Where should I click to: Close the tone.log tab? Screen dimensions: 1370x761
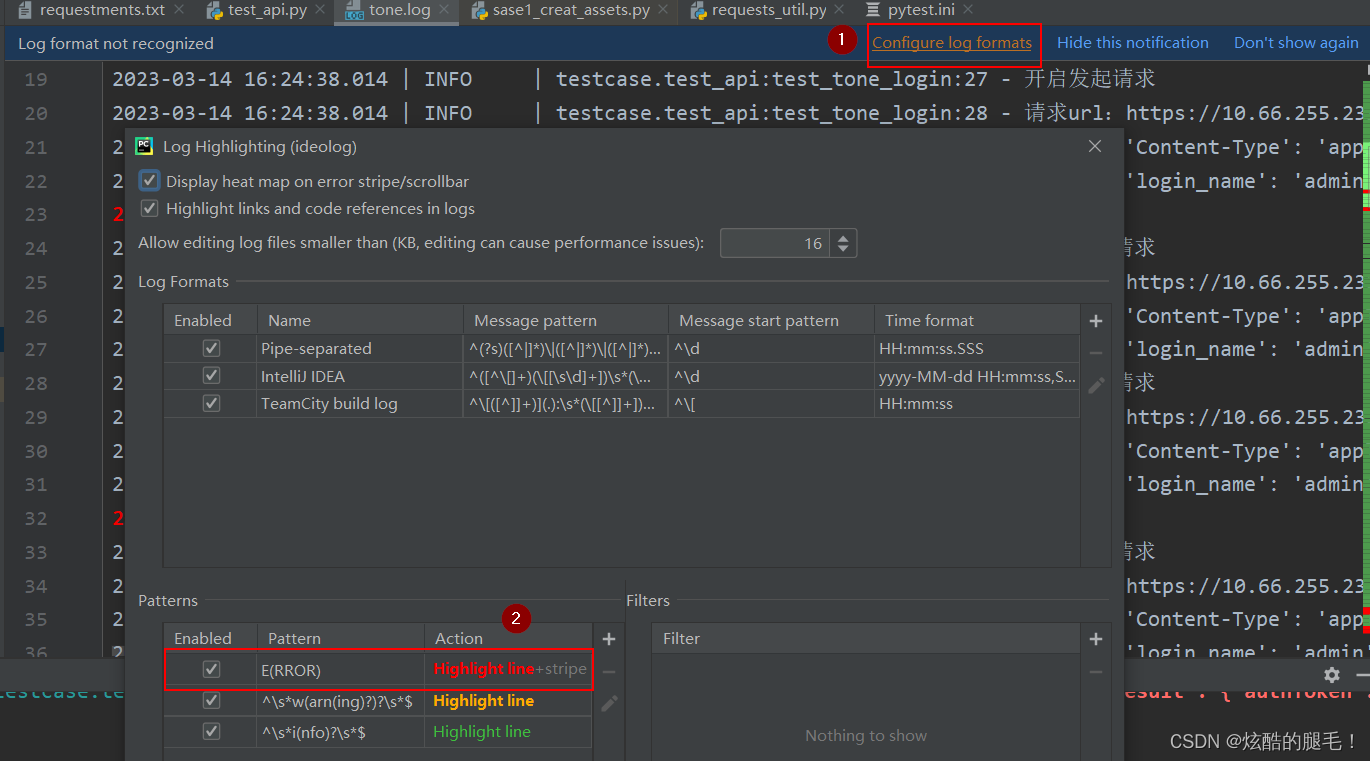click(x=445, y=10)
